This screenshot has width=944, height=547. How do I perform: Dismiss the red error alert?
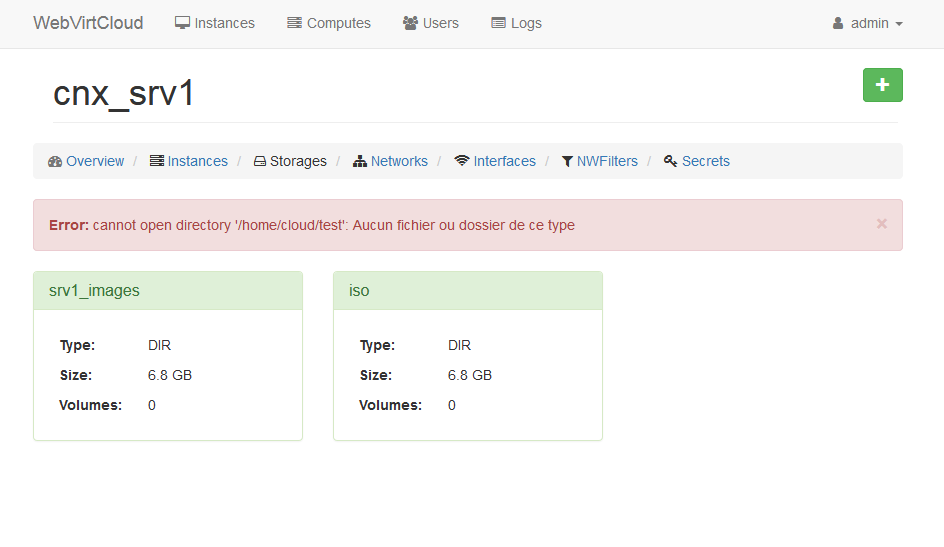(881, 224)
